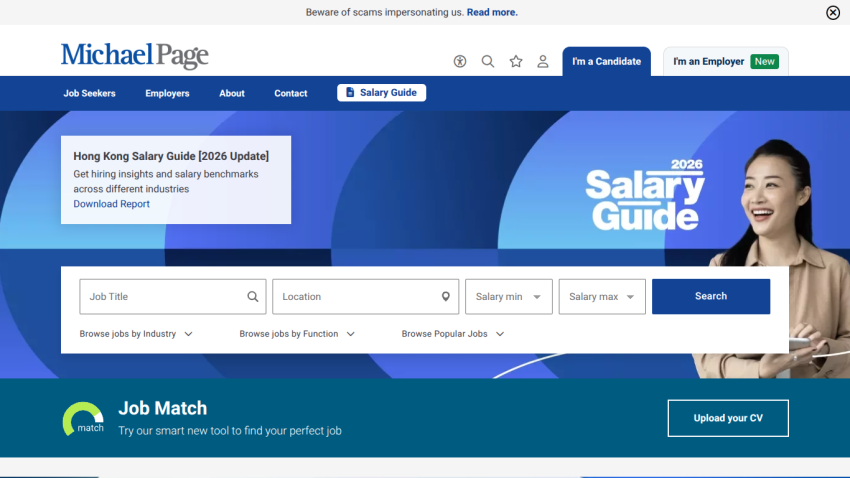The image size is (850, 478).
Task: Open the About menu
Action: coord(231,93)
